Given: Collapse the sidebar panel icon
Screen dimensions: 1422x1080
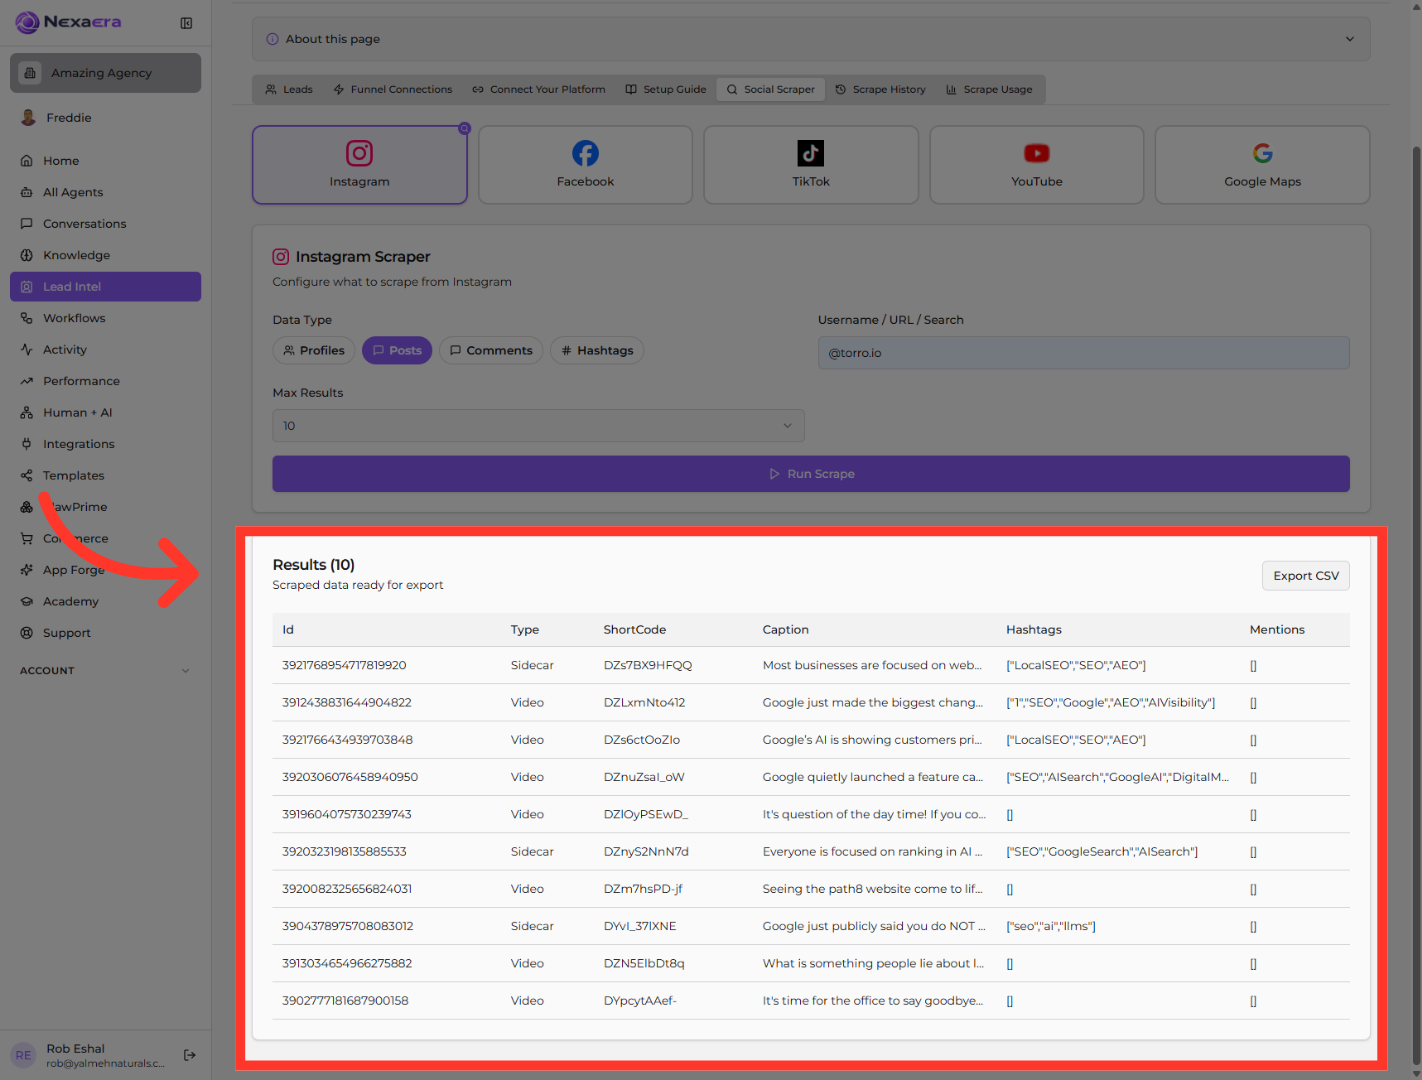Looking at the screenshot, I should pos(186,23).
